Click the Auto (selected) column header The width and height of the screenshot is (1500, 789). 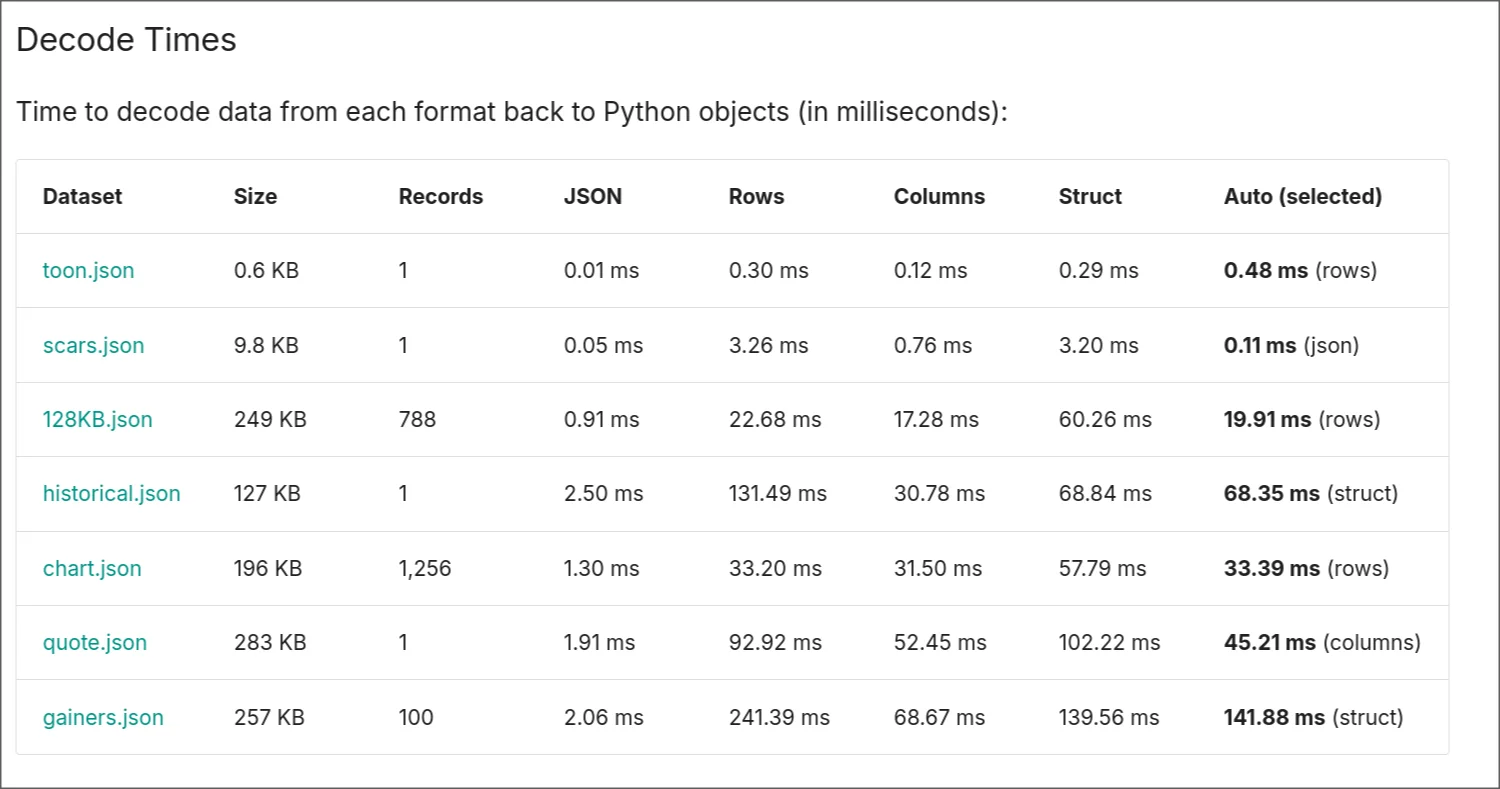tap(1302, 197)
